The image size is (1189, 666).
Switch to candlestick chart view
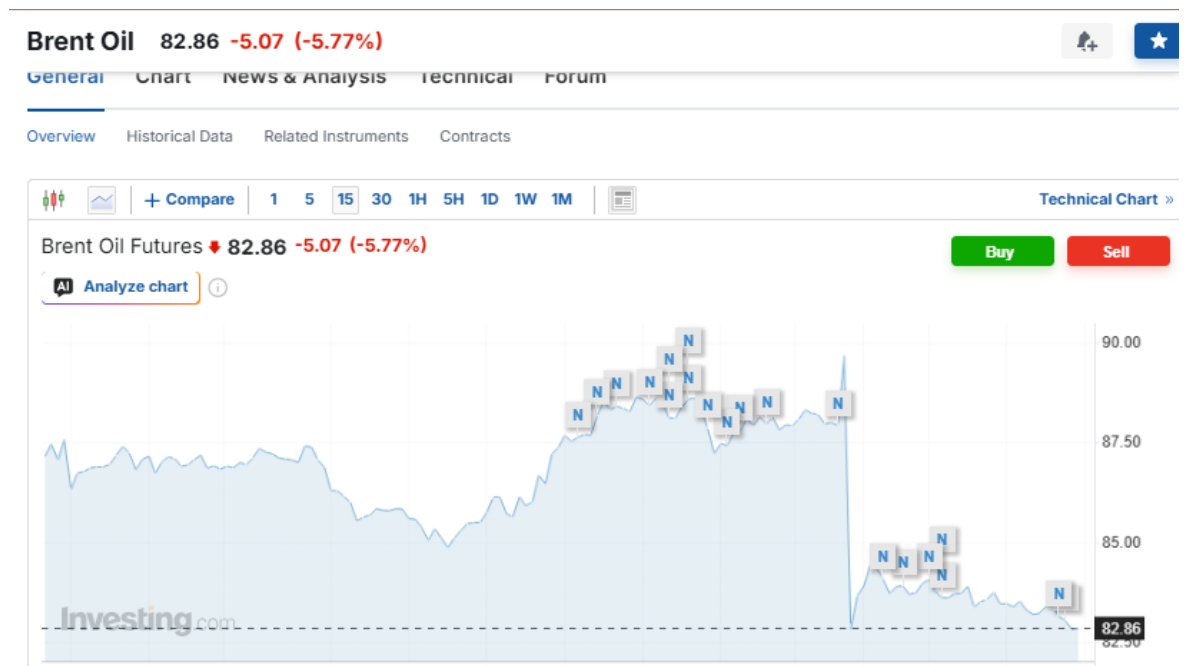pyautogui.click(x=54, y=199)
